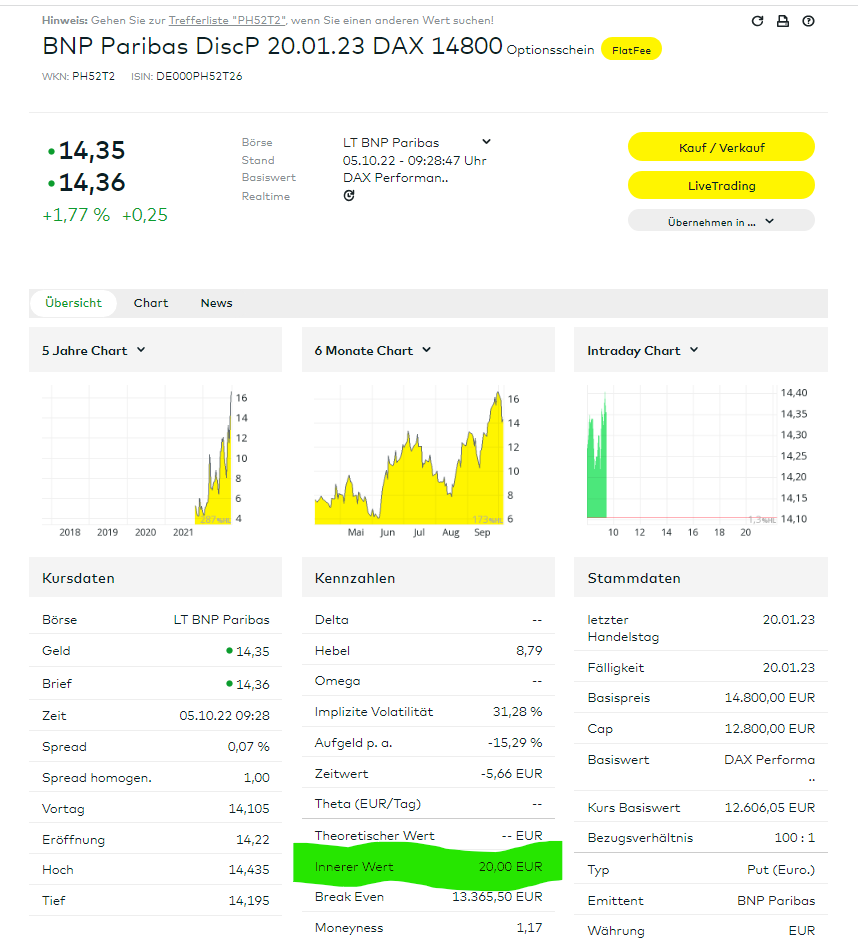Click the highlighted Innerer Wert row
Viewport: 858px width, 939px height.
[x=428, y=866]
